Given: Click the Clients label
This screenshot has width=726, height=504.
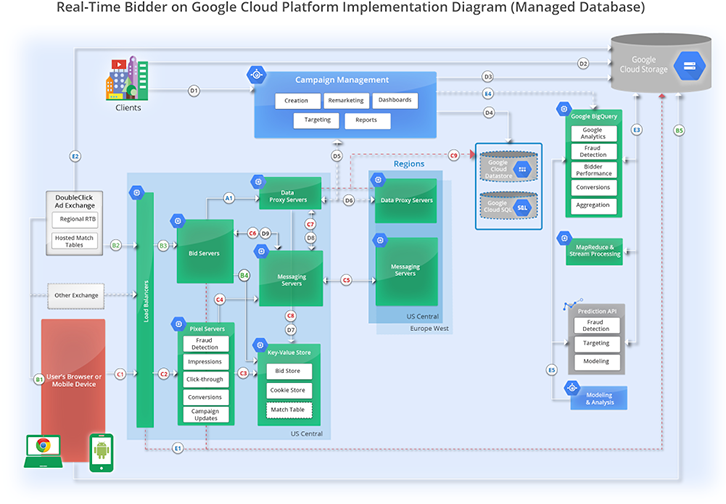Looking at the screenshot, I should [x=128, y=108].
